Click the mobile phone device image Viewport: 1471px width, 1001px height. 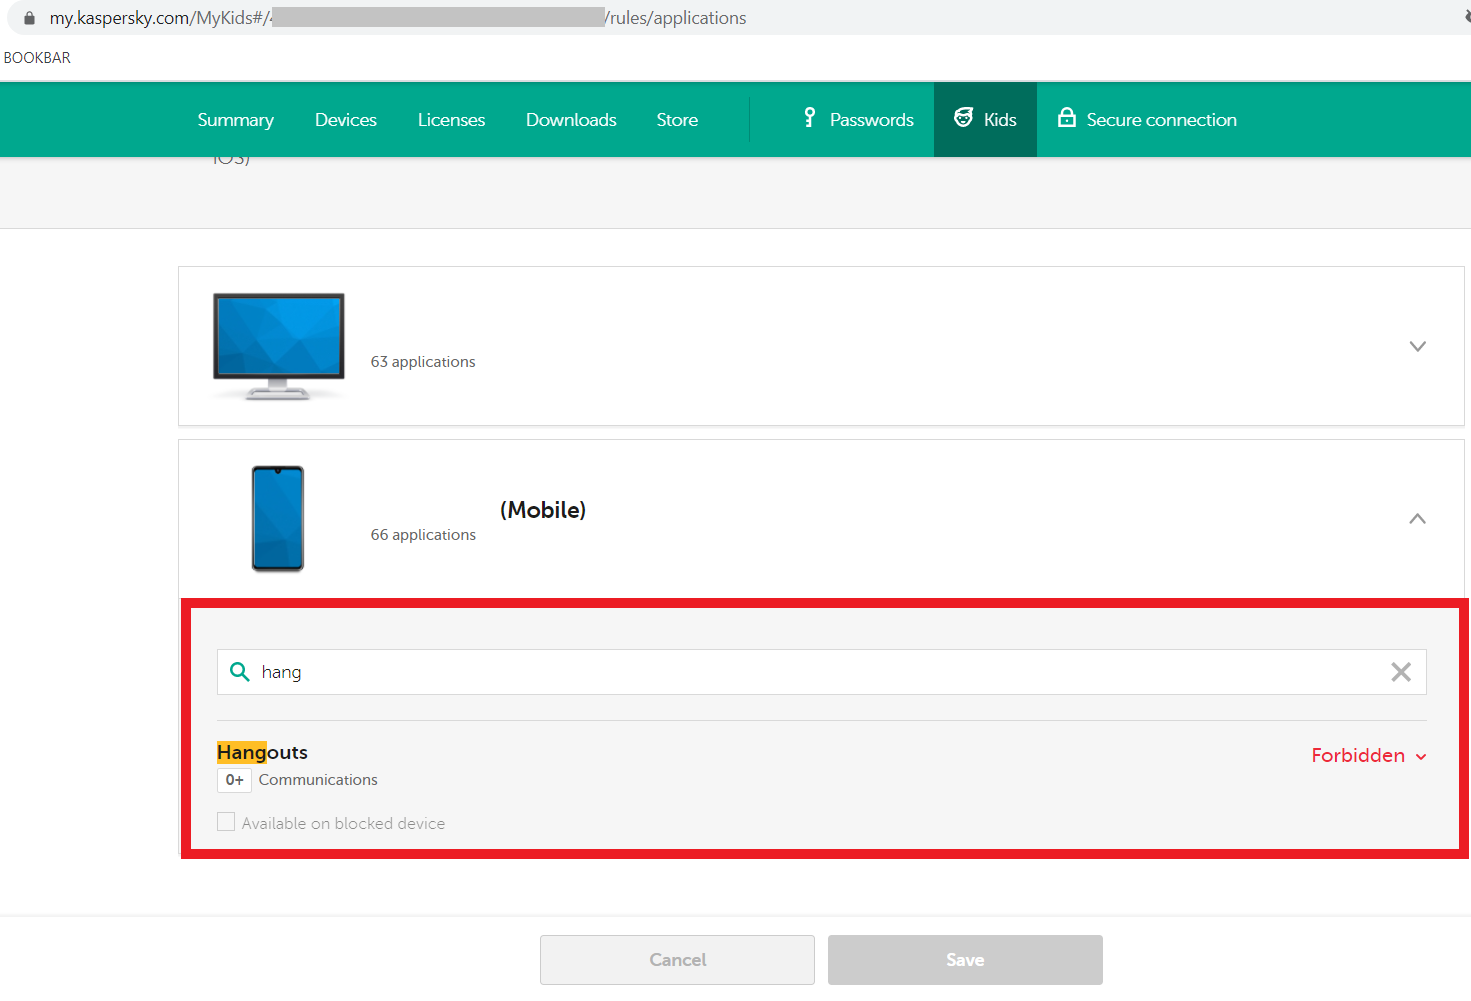coord(278,519)
